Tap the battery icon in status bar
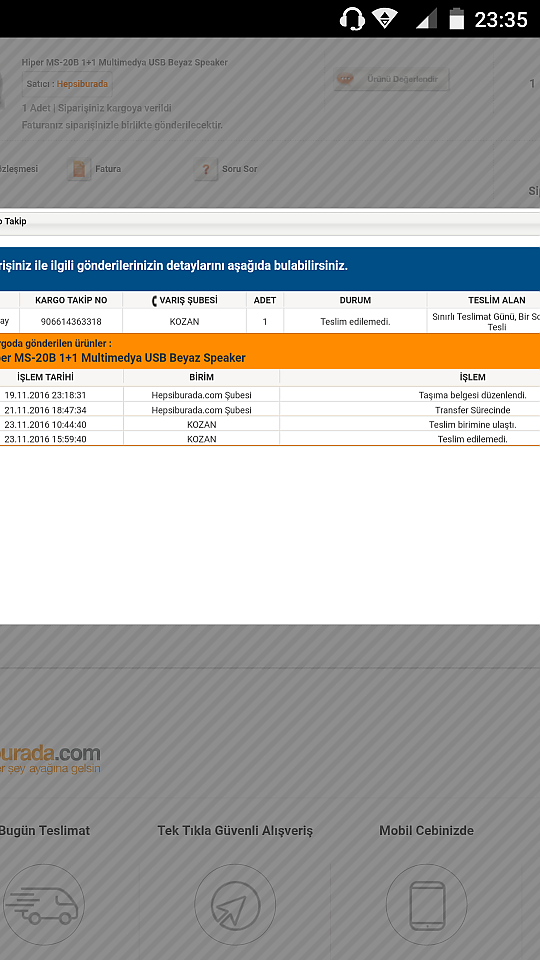The height and width of the screenshot is (960, 540). (x=457, y=18)
